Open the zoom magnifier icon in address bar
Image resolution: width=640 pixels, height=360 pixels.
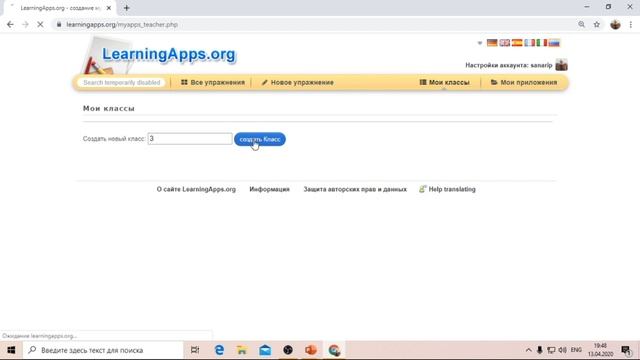click(582, 24)
